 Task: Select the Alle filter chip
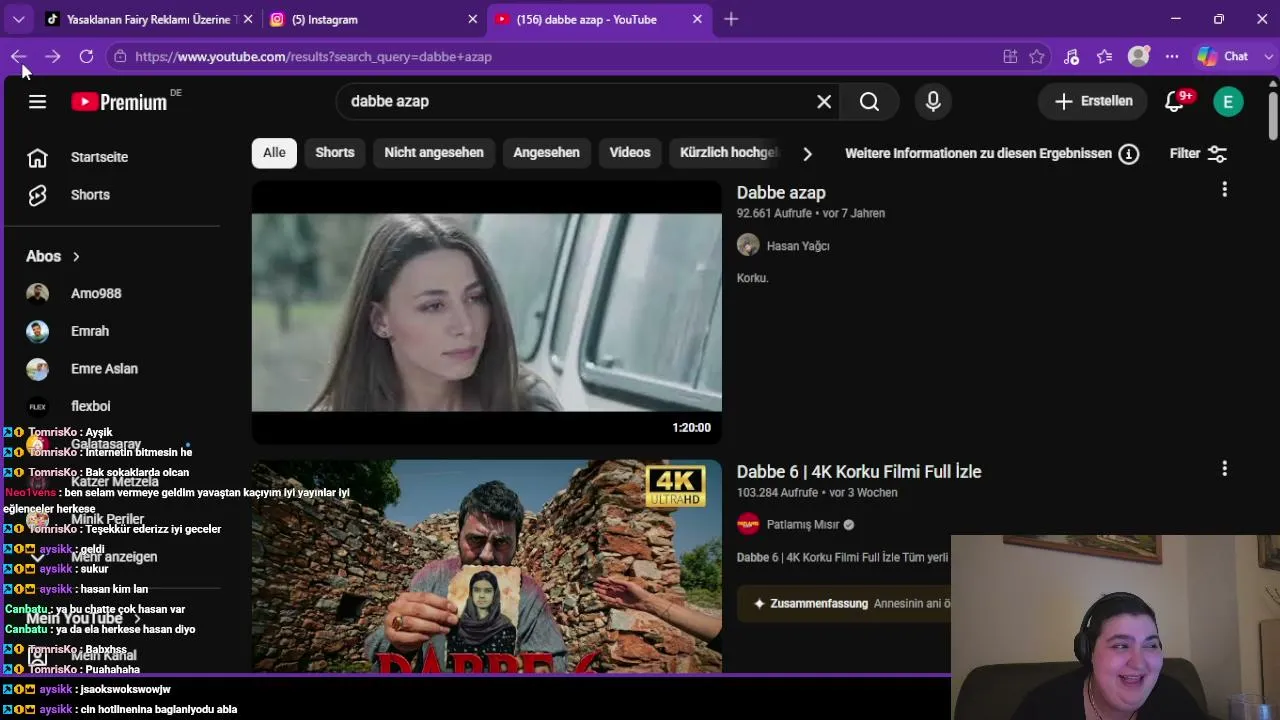[x=274, y=153]
